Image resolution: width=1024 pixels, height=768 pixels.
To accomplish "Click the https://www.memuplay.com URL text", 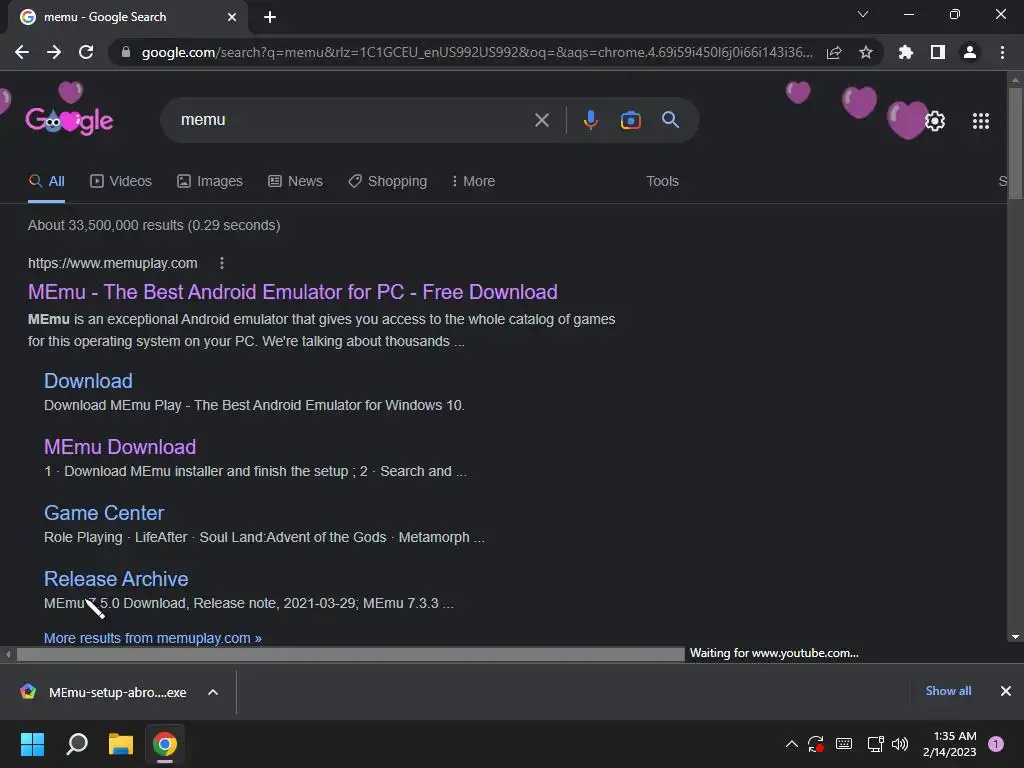I will click(112, 263).
